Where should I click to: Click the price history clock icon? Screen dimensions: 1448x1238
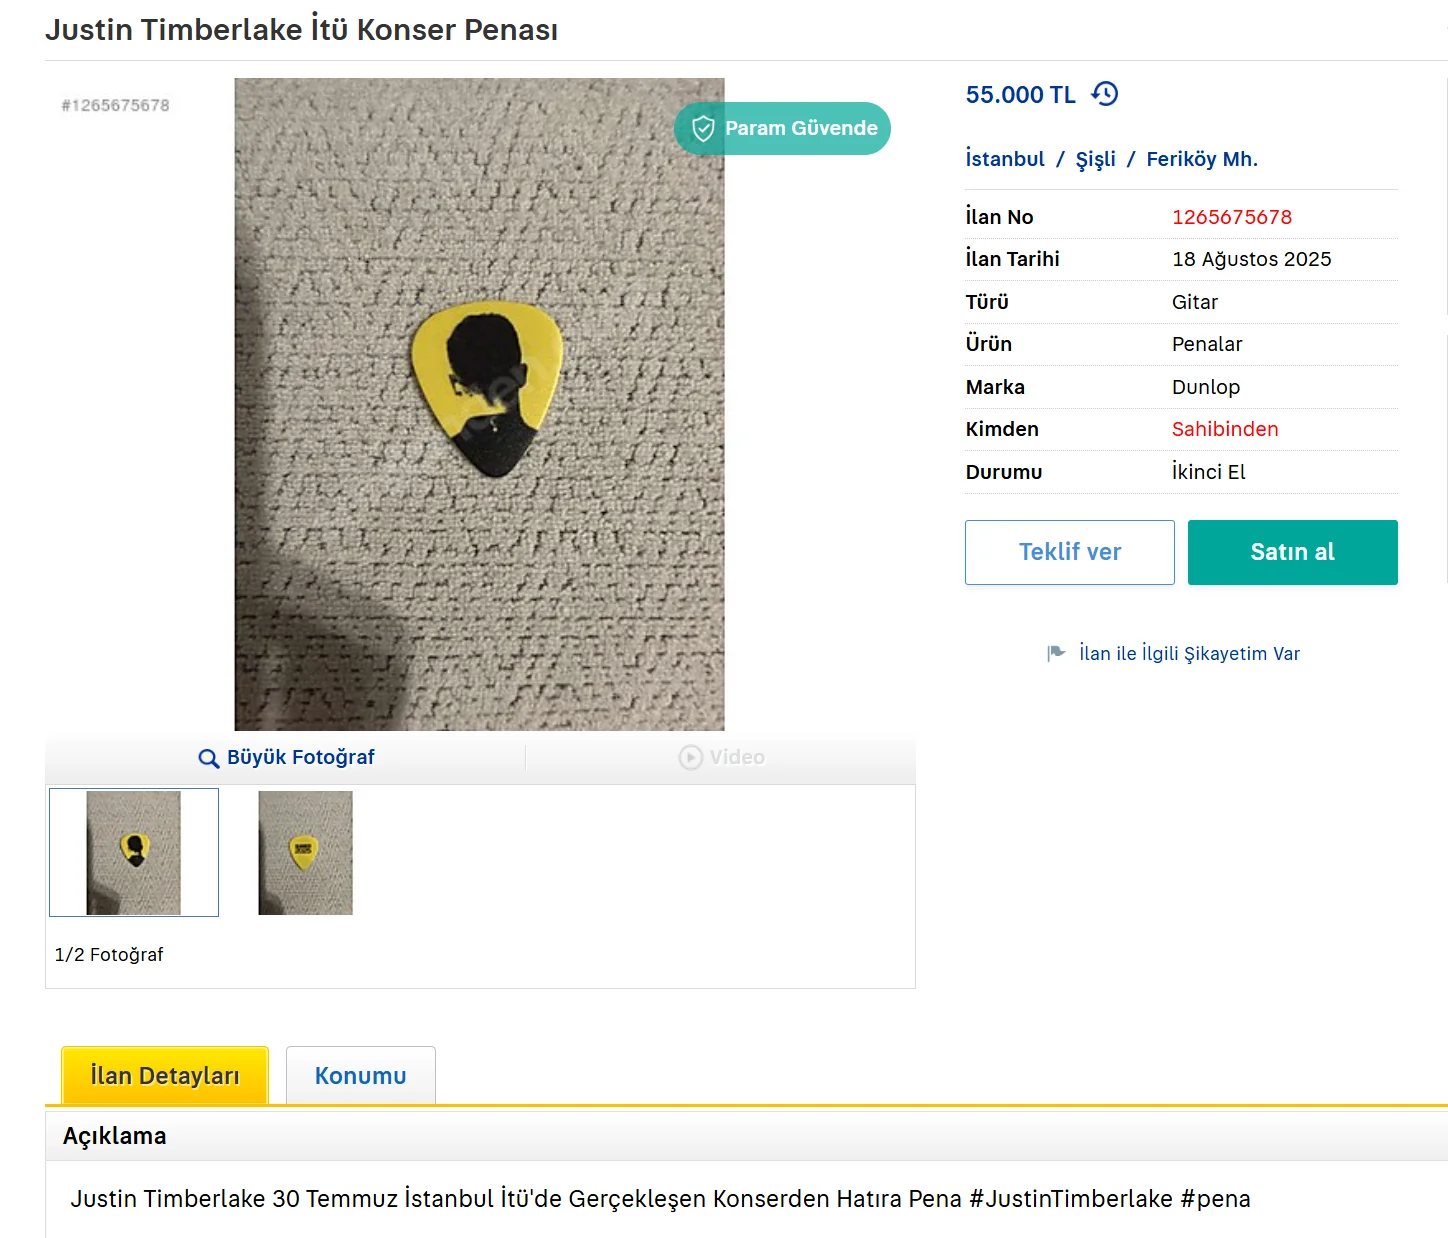[1105, 94]
